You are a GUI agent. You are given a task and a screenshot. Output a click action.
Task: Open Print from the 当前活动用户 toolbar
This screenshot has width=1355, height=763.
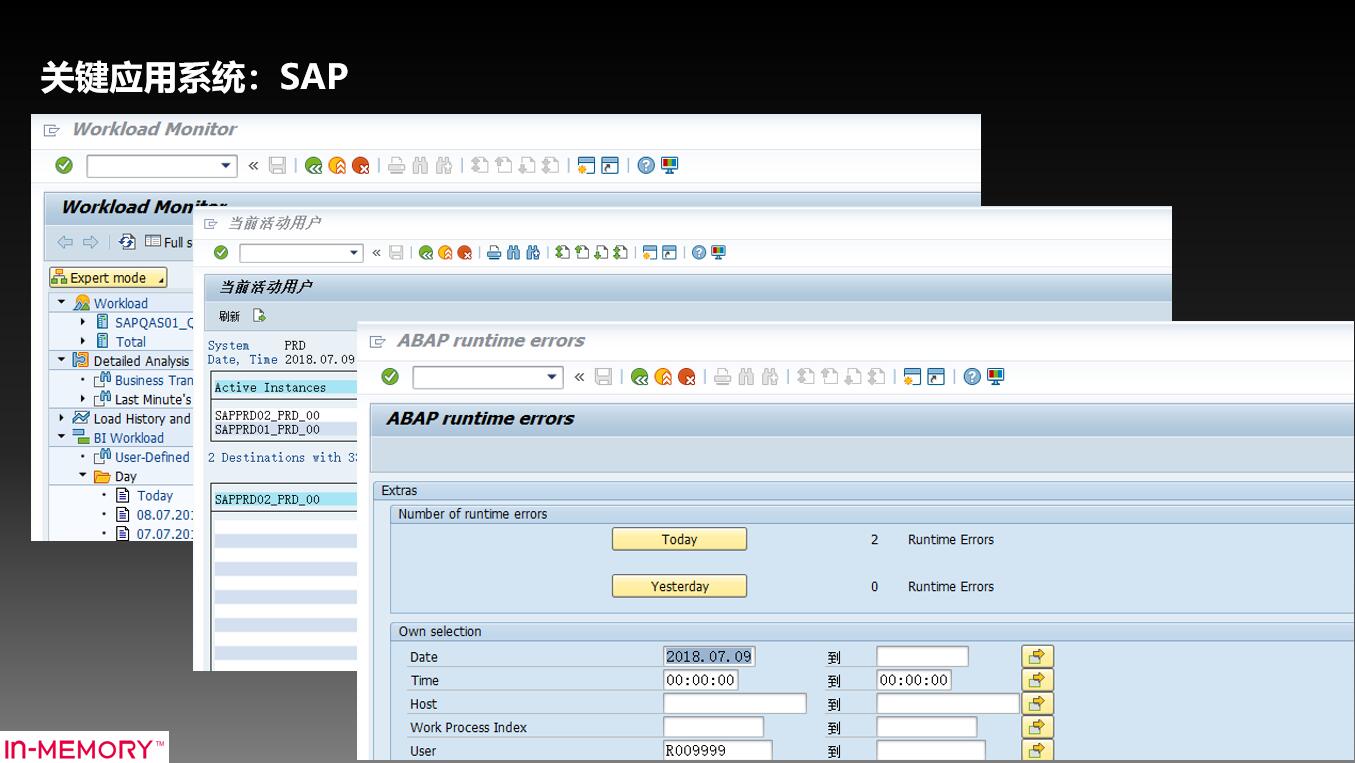click(495, 252)
